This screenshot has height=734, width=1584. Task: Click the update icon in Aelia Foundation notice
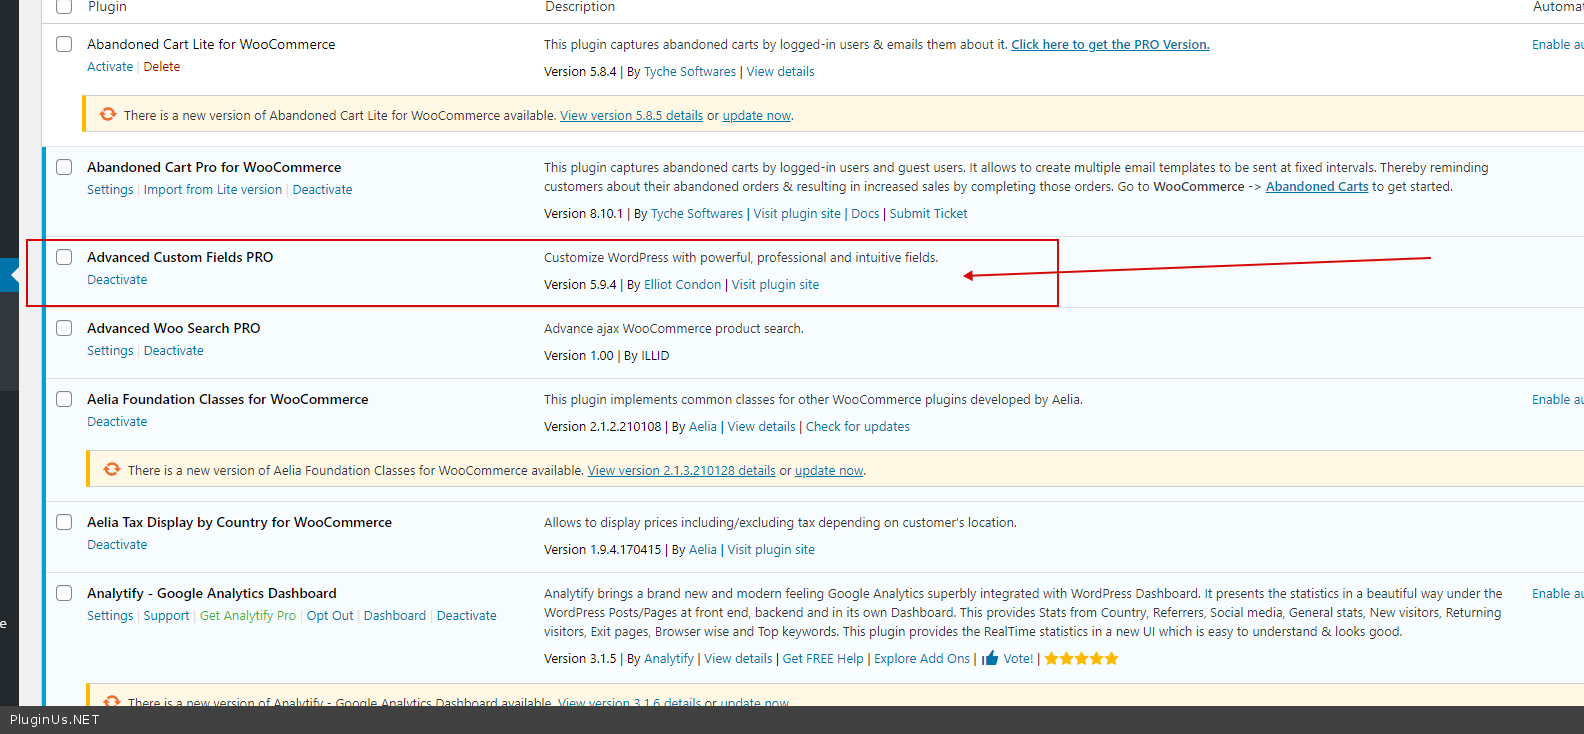tap(111, 470)
